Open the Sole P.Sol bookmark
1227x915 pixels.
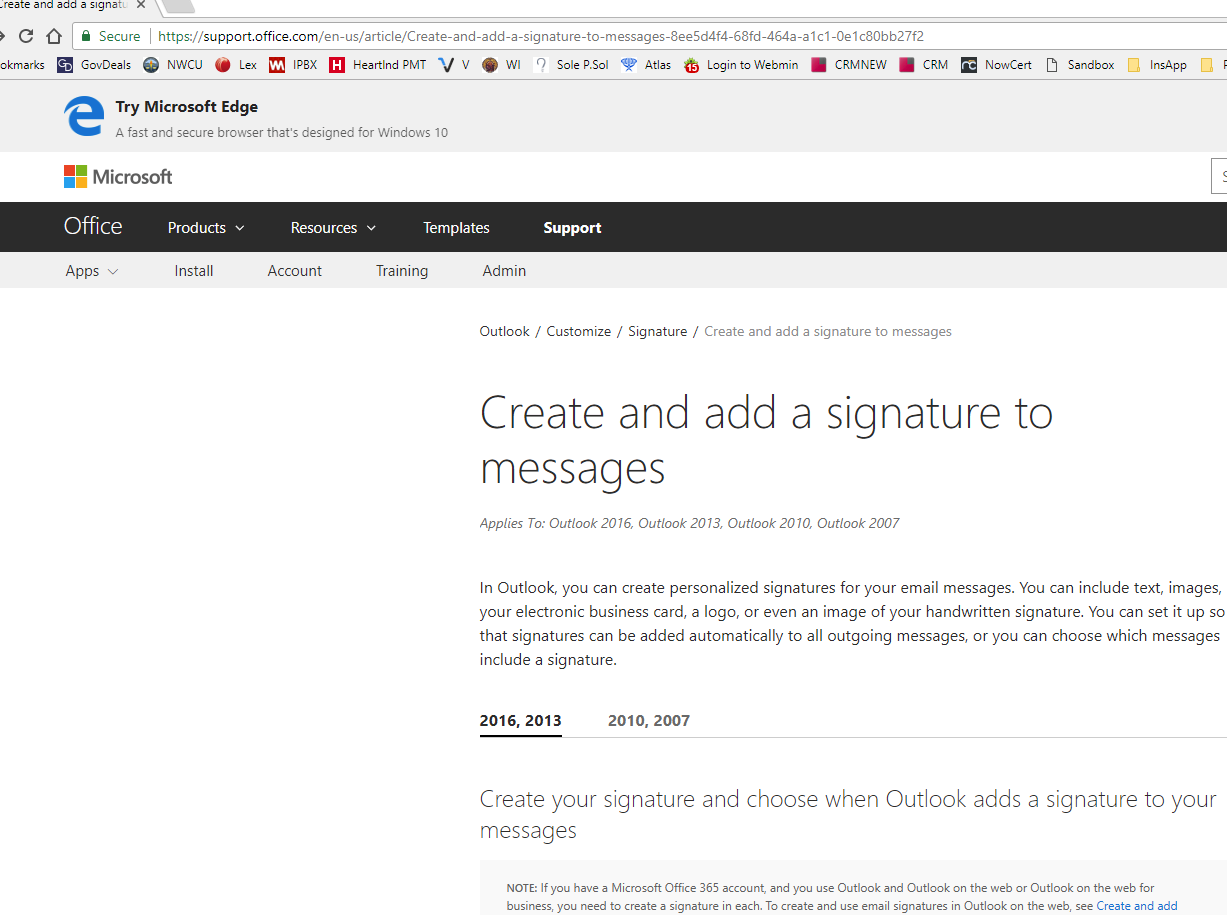(x=571, y=65)
